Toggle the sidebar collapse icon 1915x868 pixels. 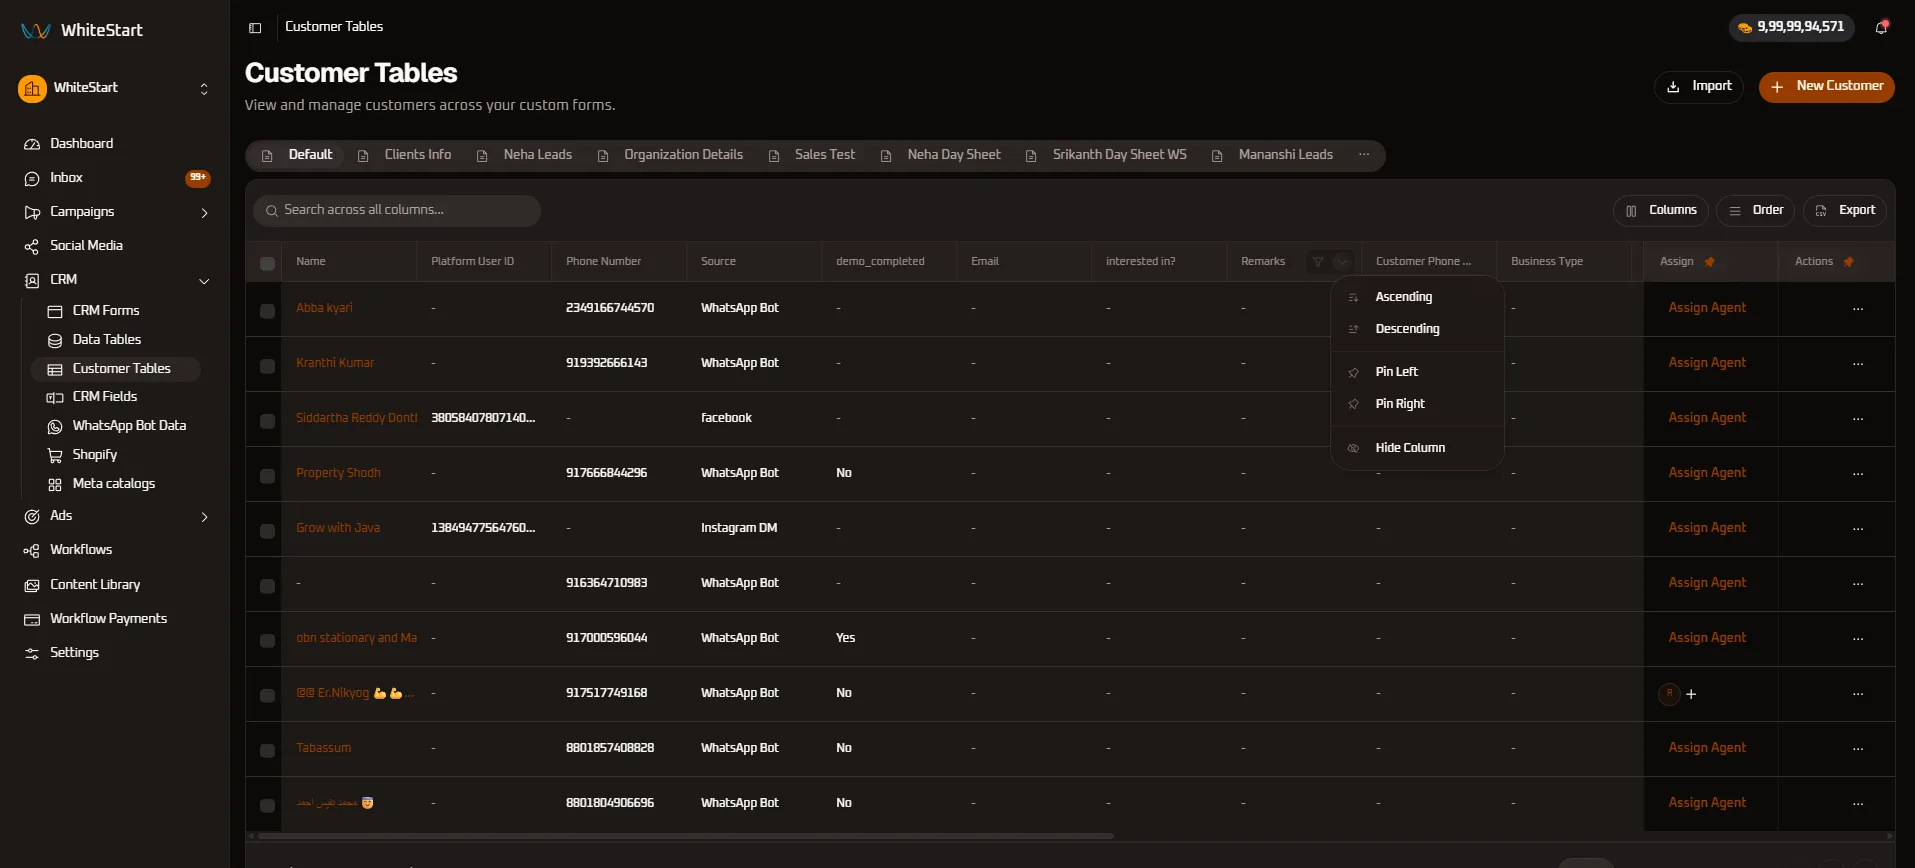tap(255, 28)
